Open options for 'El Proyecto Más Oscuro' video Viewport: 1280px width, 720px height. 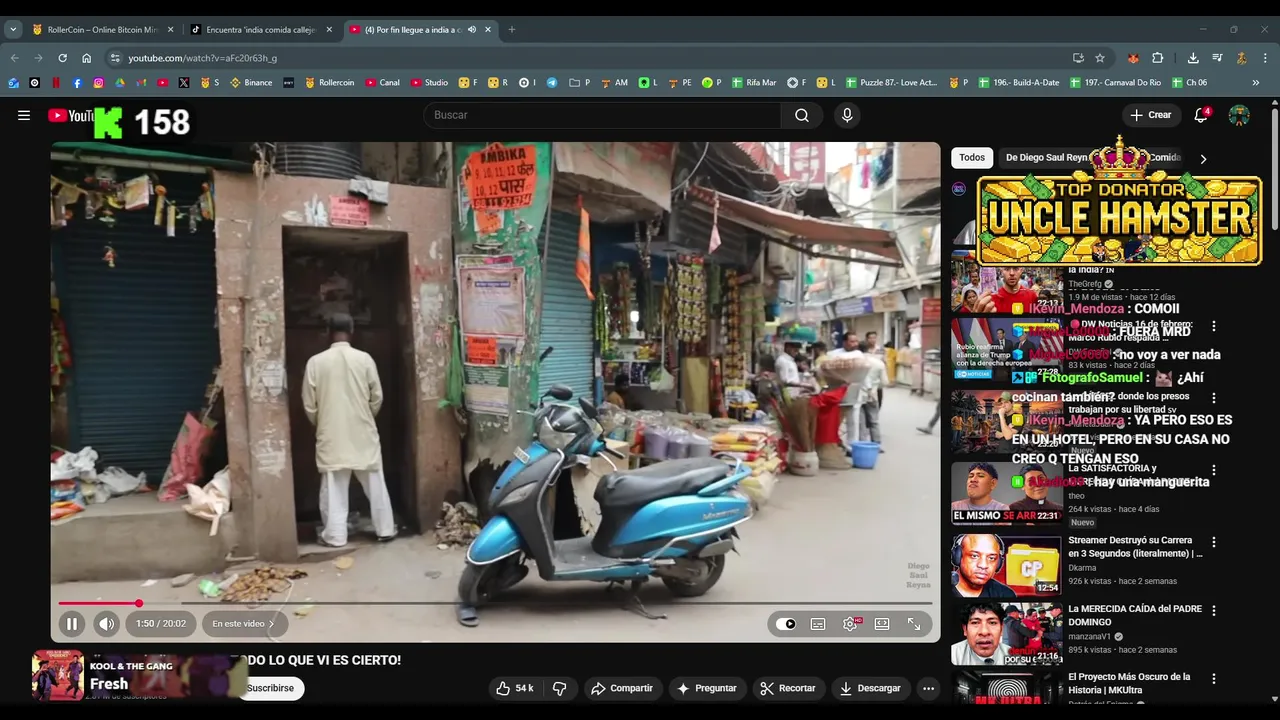(1214, 678)
